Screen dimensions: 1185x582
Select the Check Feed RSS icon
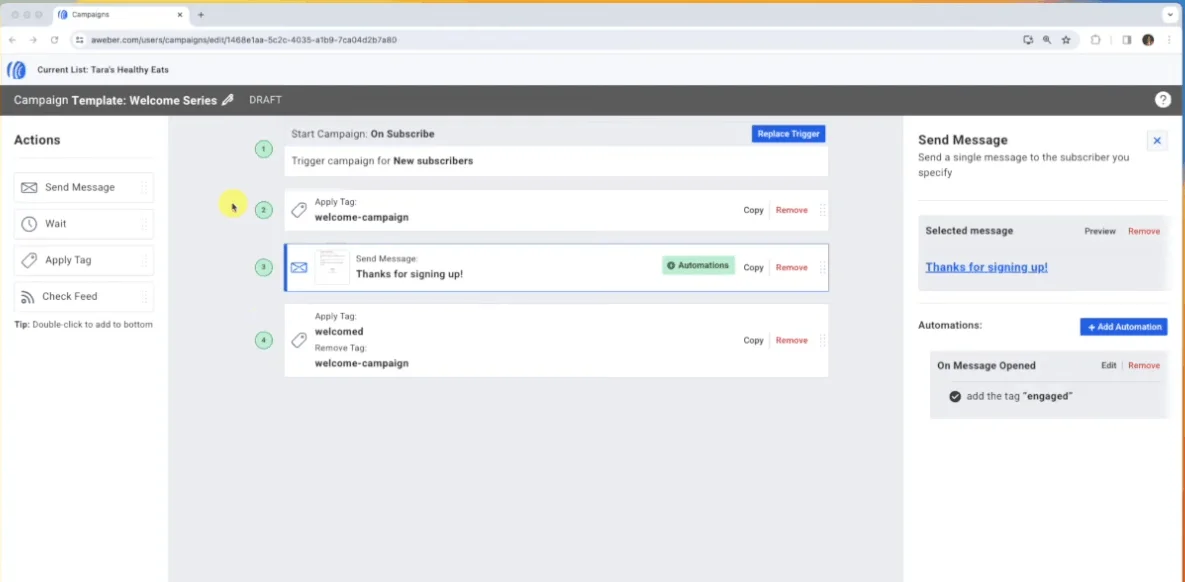(28, 296)
